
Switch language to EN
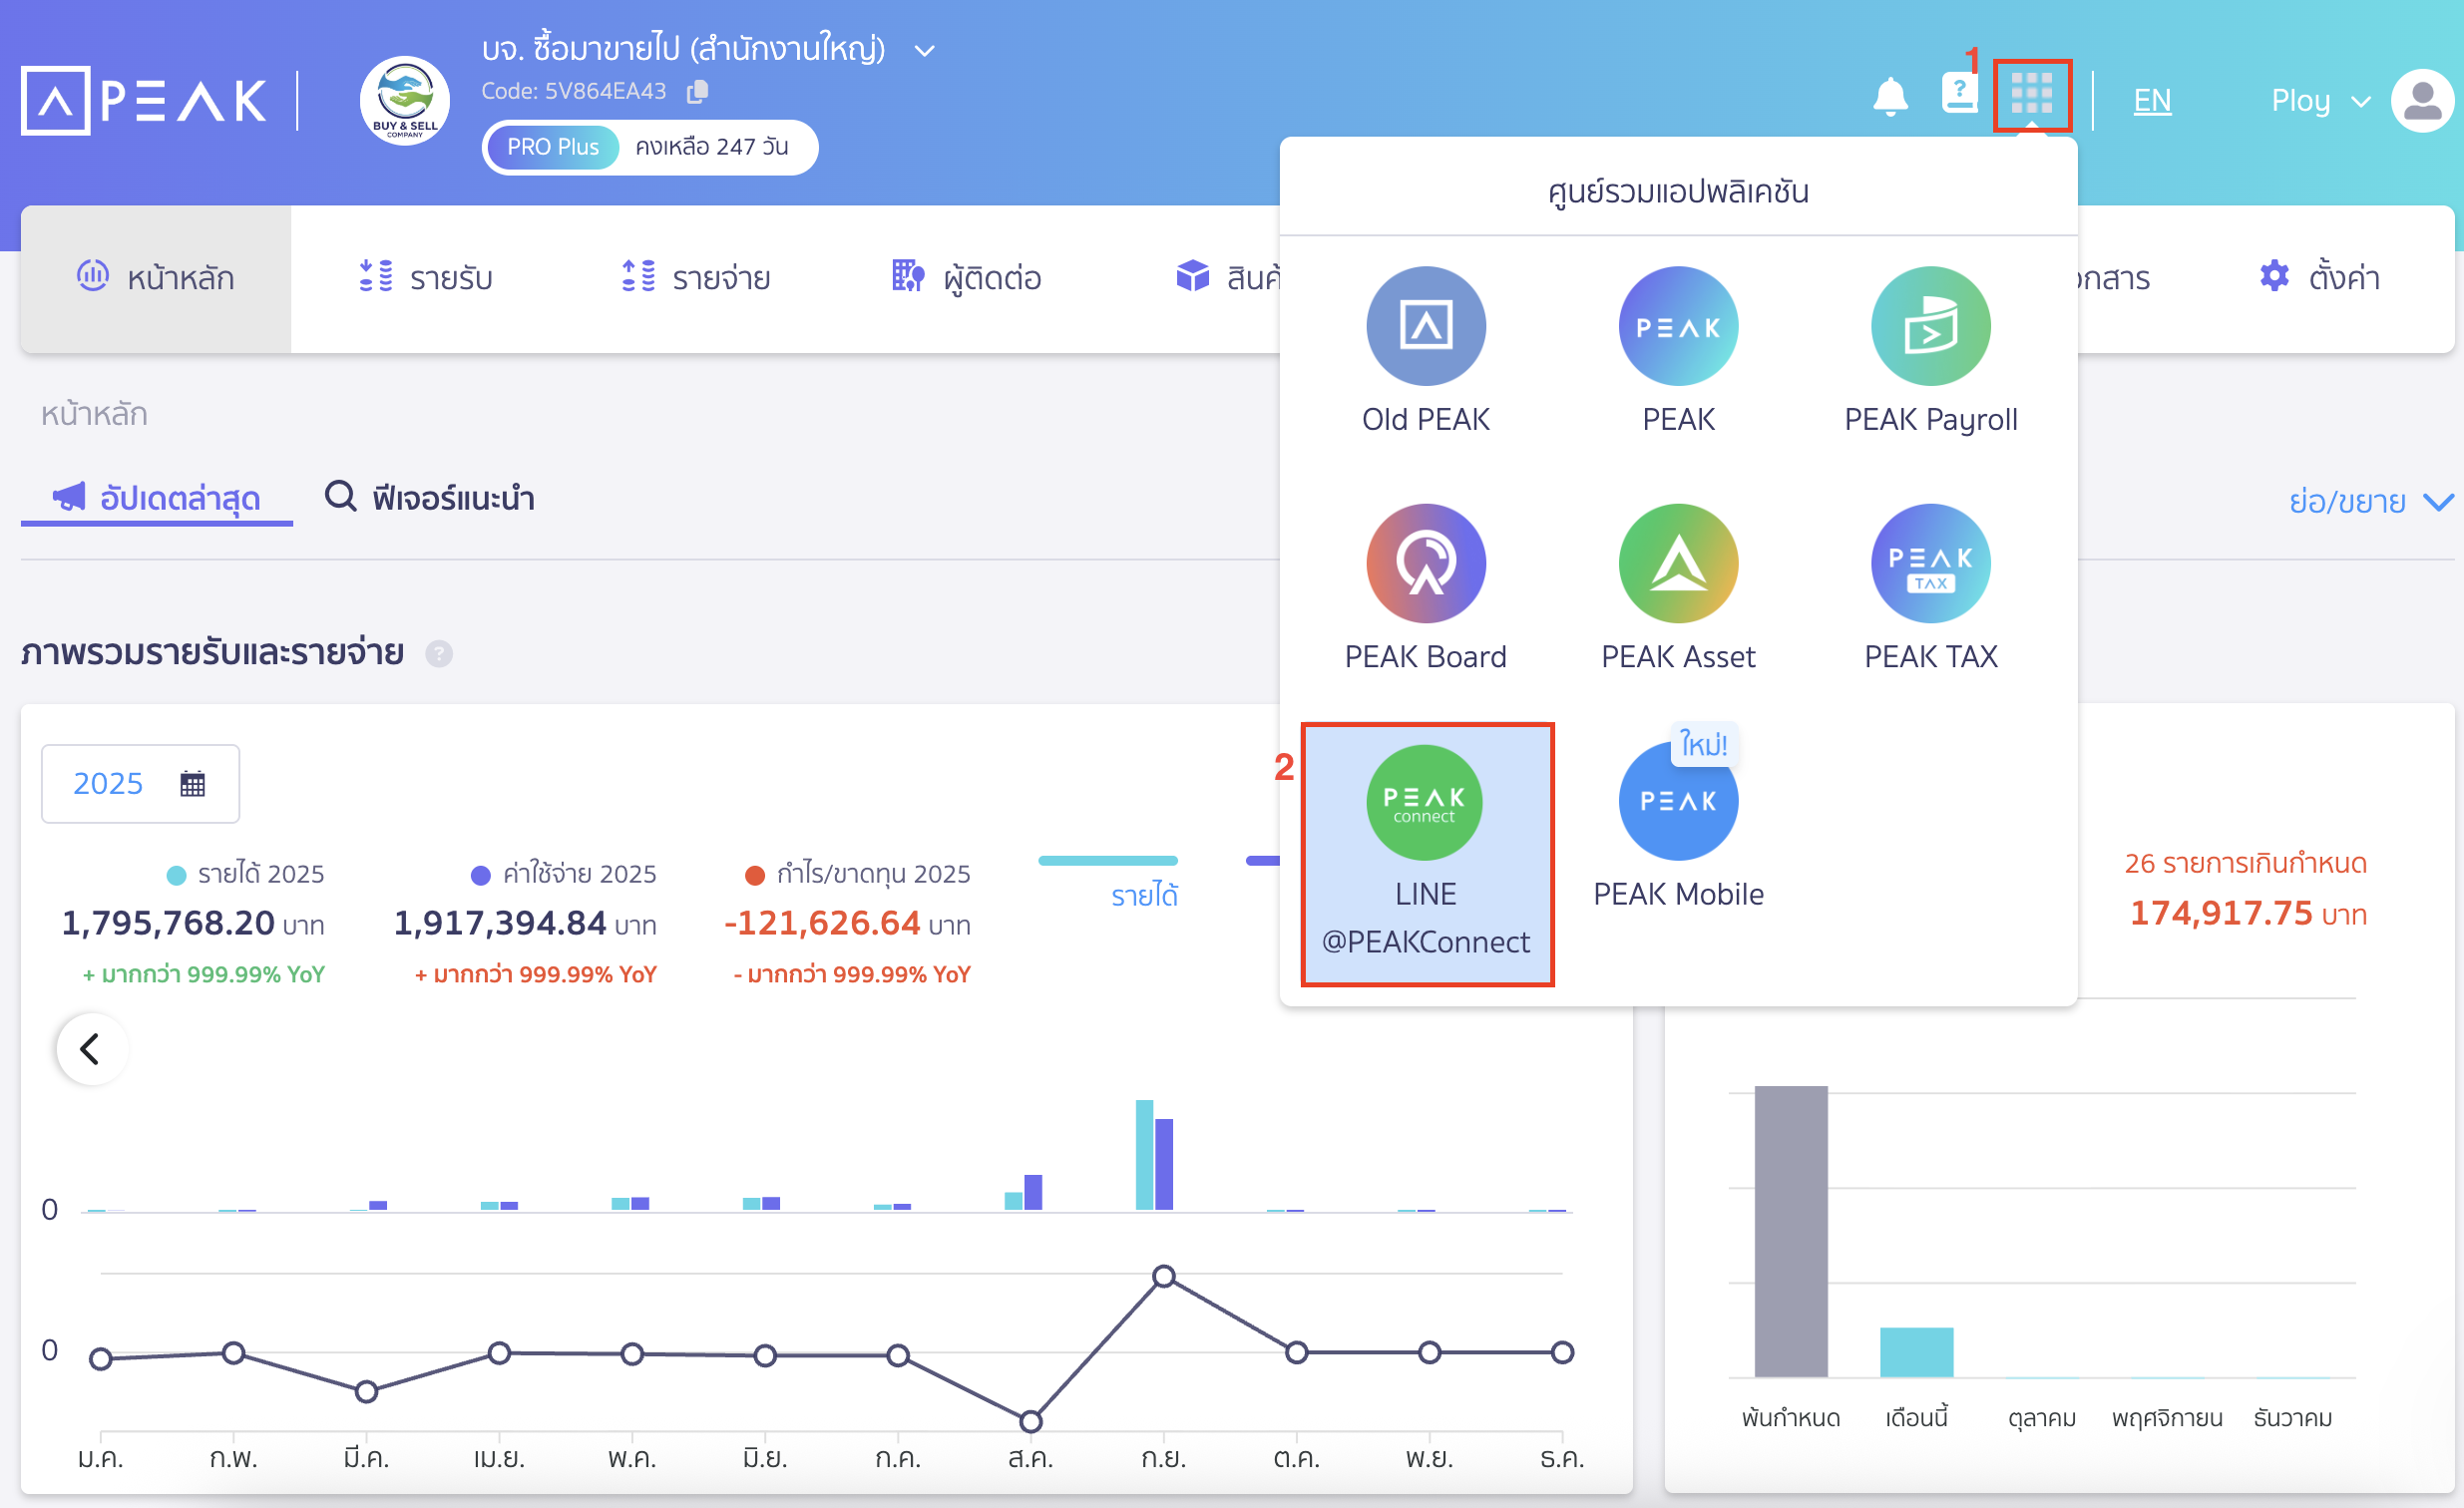tap(2152, 99)
